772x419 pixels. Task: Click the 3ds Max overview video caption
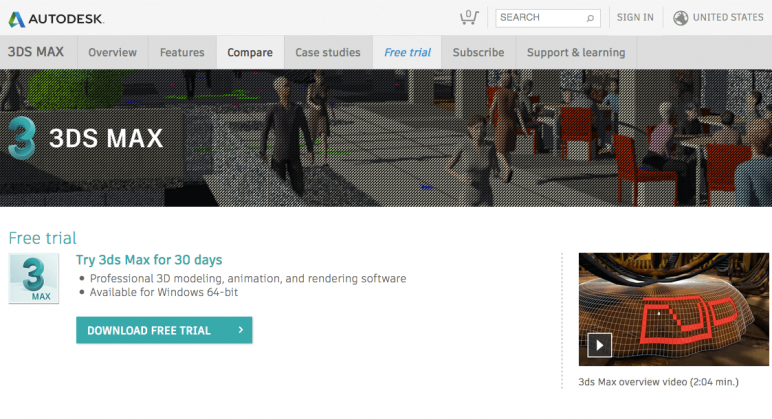tap(658, 382)
